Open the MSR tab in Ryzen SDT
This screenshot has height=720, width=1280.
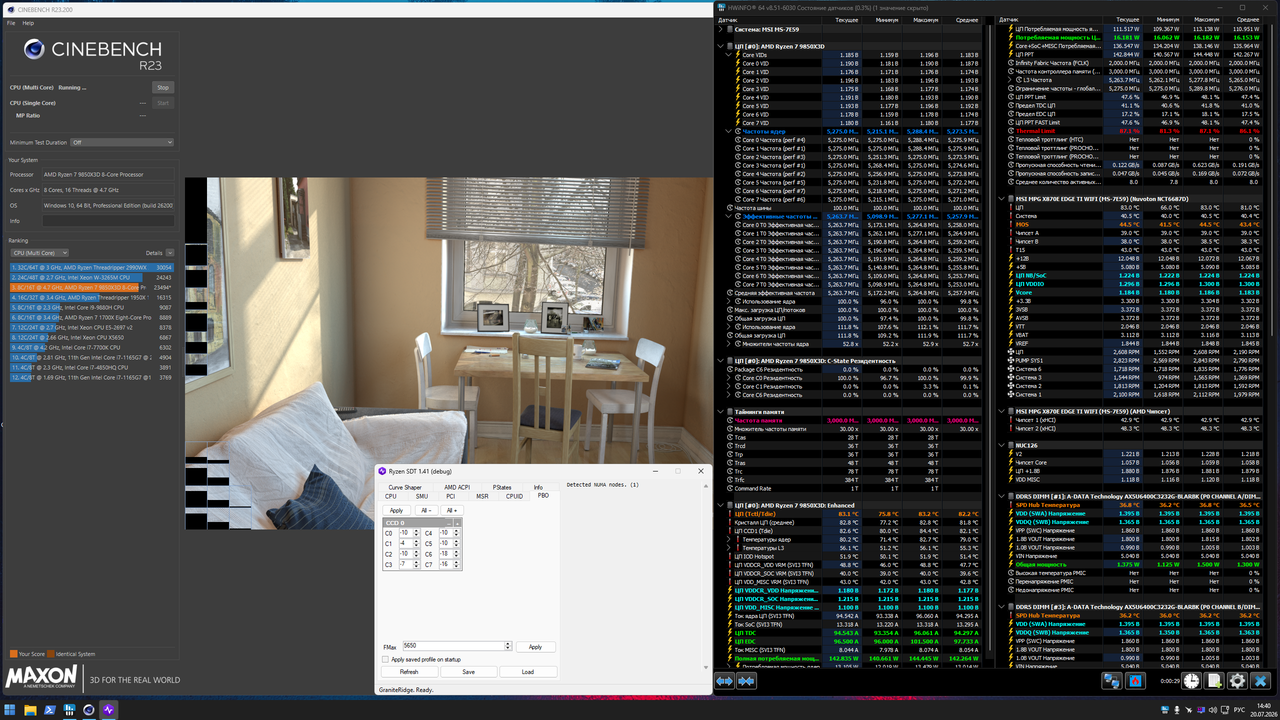point(482,496)
